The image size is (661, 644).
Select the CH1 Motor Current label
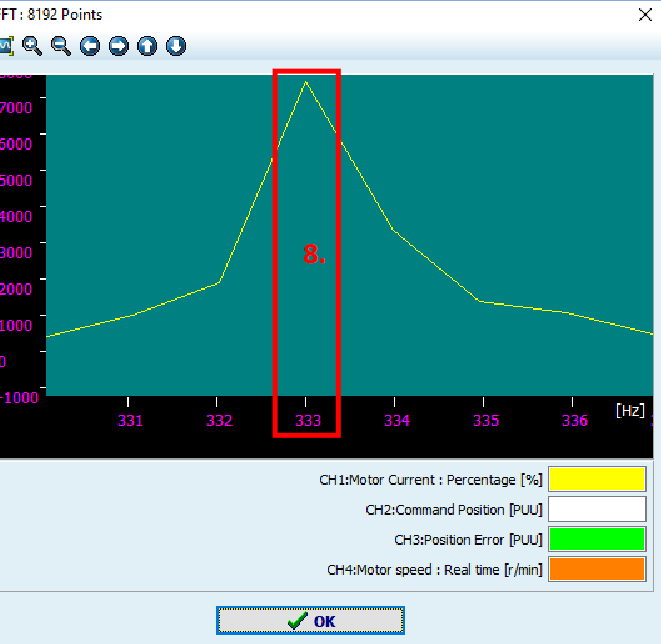(431, 480)
